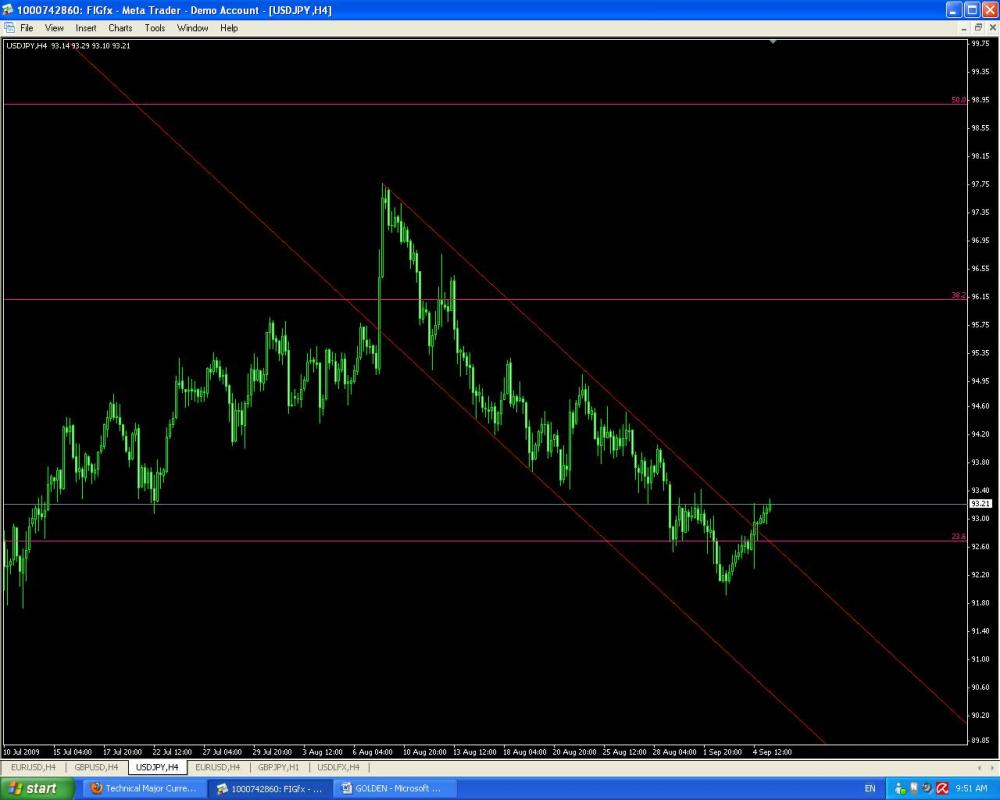Screen dimensions: 1000x800
Task: Click the USDJPY,H4 quote header text
Action: 68,46
